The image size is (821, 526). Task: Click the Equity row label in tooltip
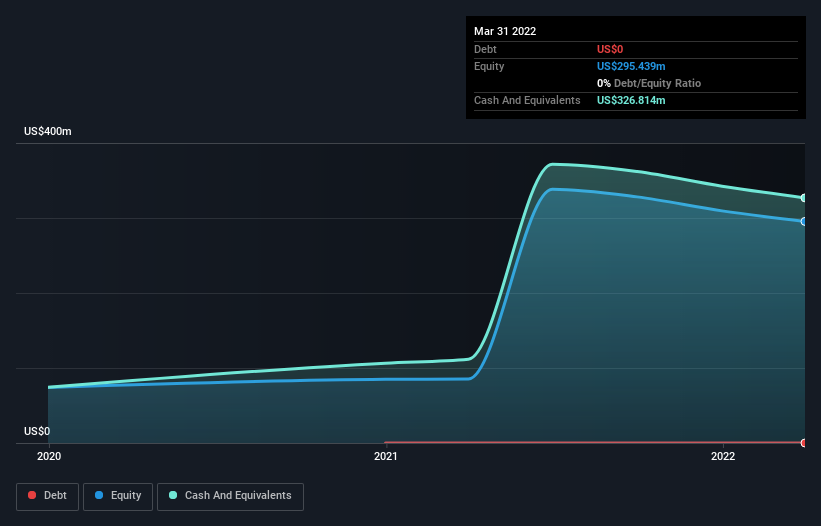[489, 66]
